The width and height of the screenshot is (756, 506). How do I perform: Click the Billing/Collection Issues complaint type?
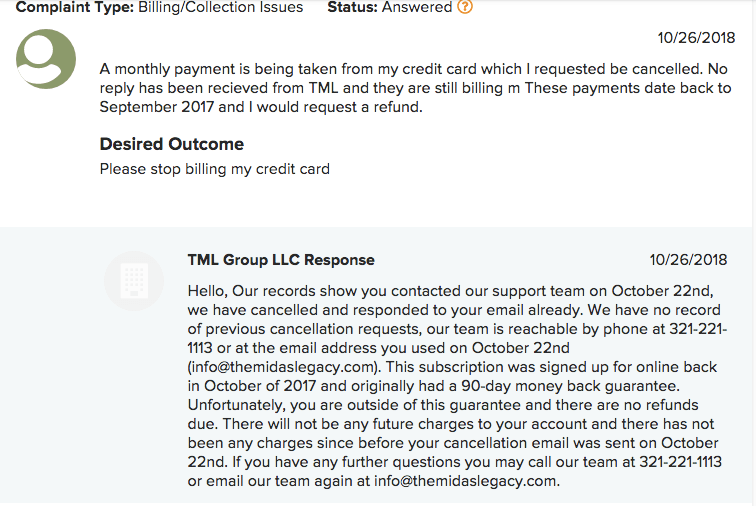point(221,7)
